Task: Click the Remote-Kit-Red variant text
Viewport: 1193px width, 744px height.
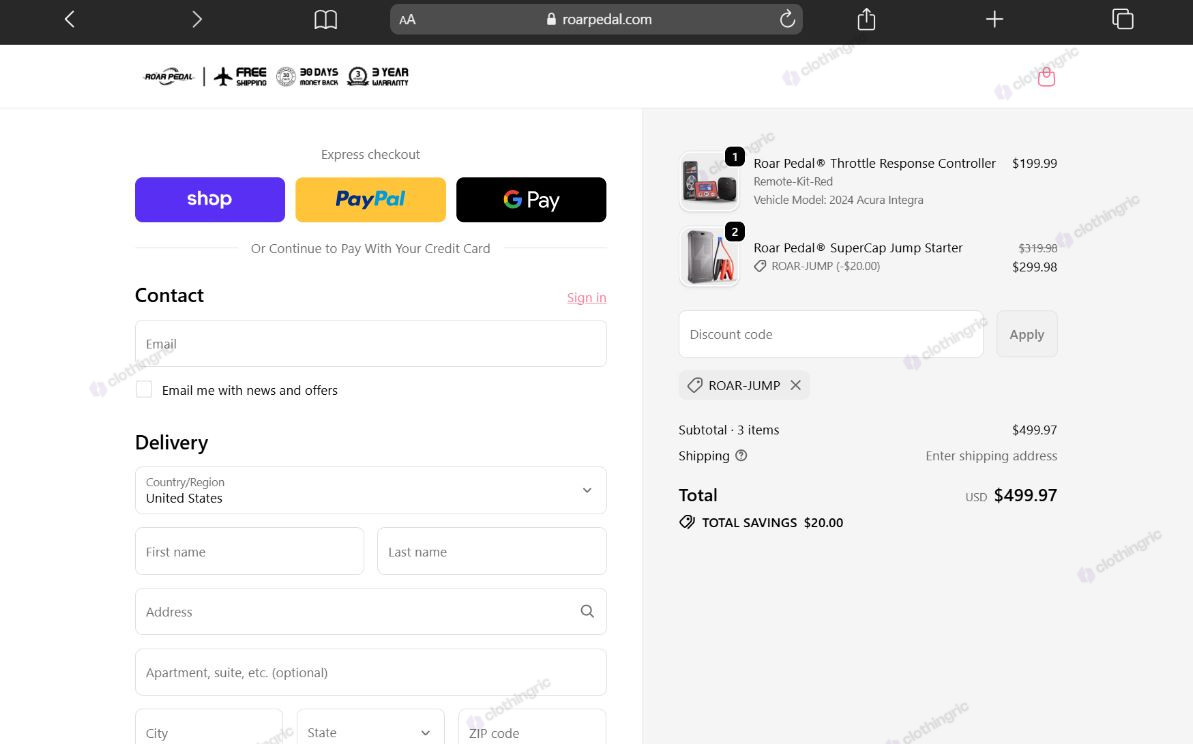Action: (793, 181)
